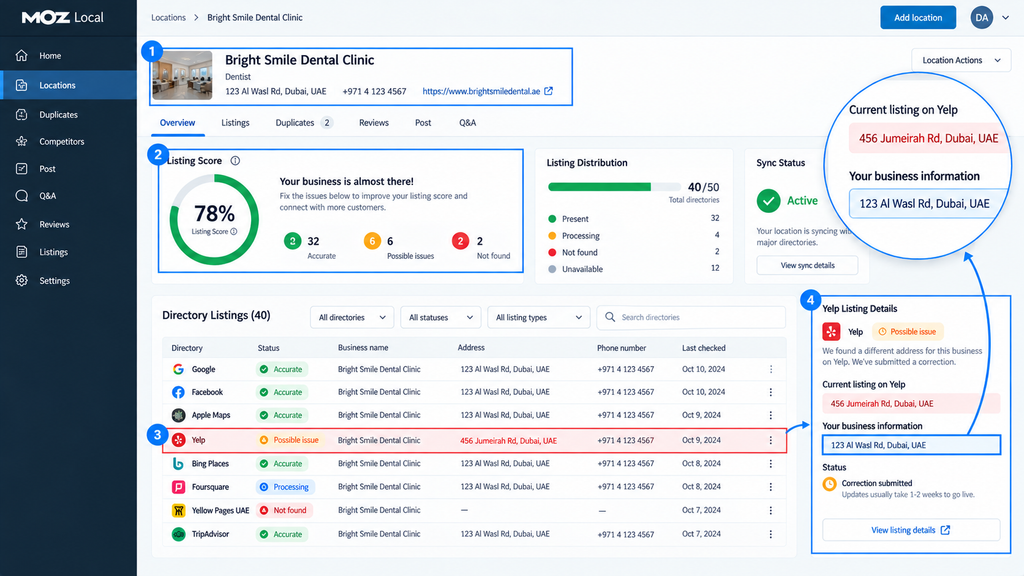
Task: Open the All listing types dropdown
Action: [539, 317]
